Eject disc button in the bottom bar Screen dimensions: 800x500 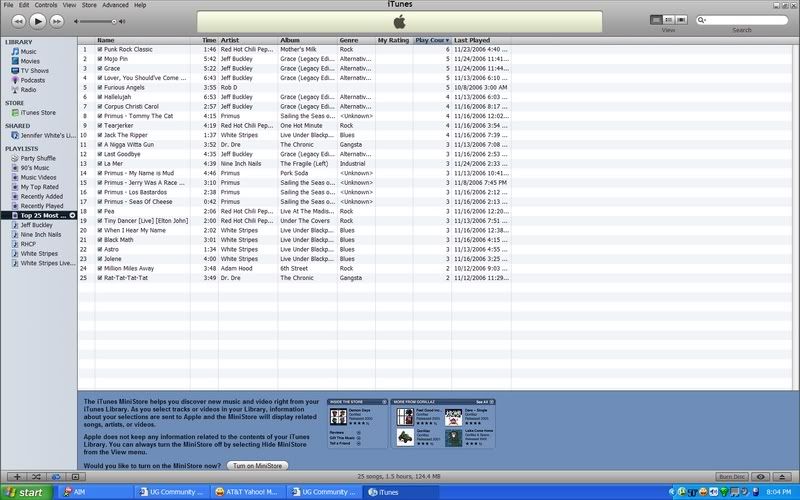(782, 477)
